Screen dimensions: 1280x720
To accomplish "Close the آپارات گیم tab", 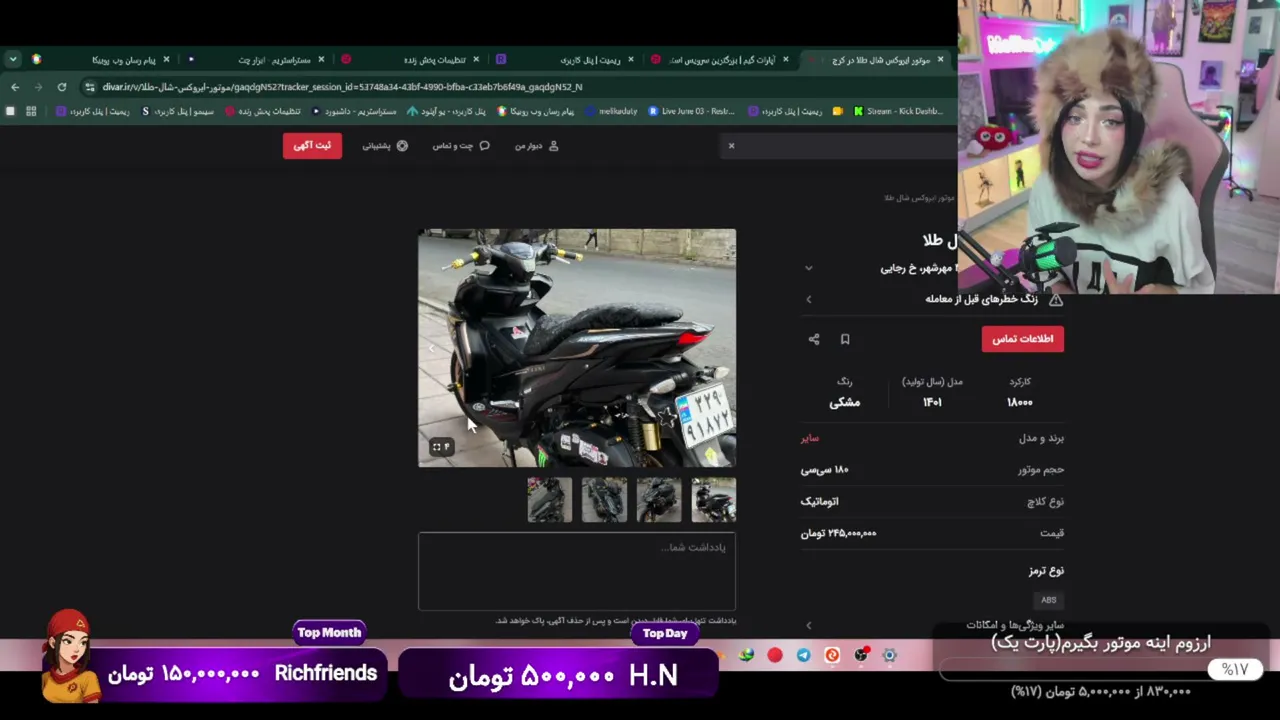I will point(786,60).
